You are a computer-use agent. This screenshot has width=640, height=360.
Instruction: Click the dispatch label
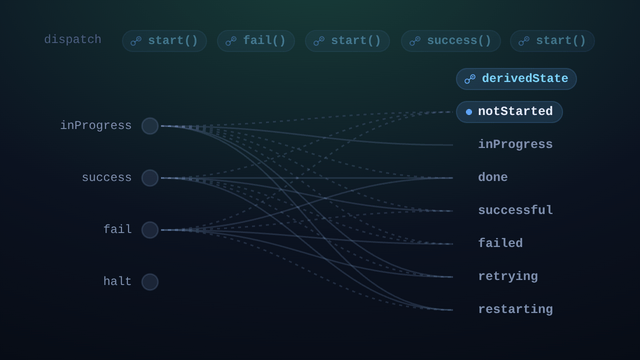(x=73, y=40)
